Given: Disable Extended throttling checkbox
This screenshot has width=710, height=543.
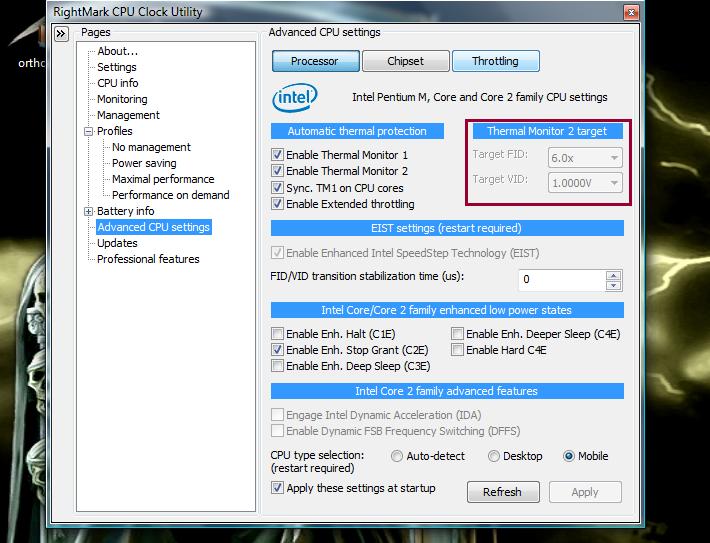Looking at the screenshot, I should (277, 204).
